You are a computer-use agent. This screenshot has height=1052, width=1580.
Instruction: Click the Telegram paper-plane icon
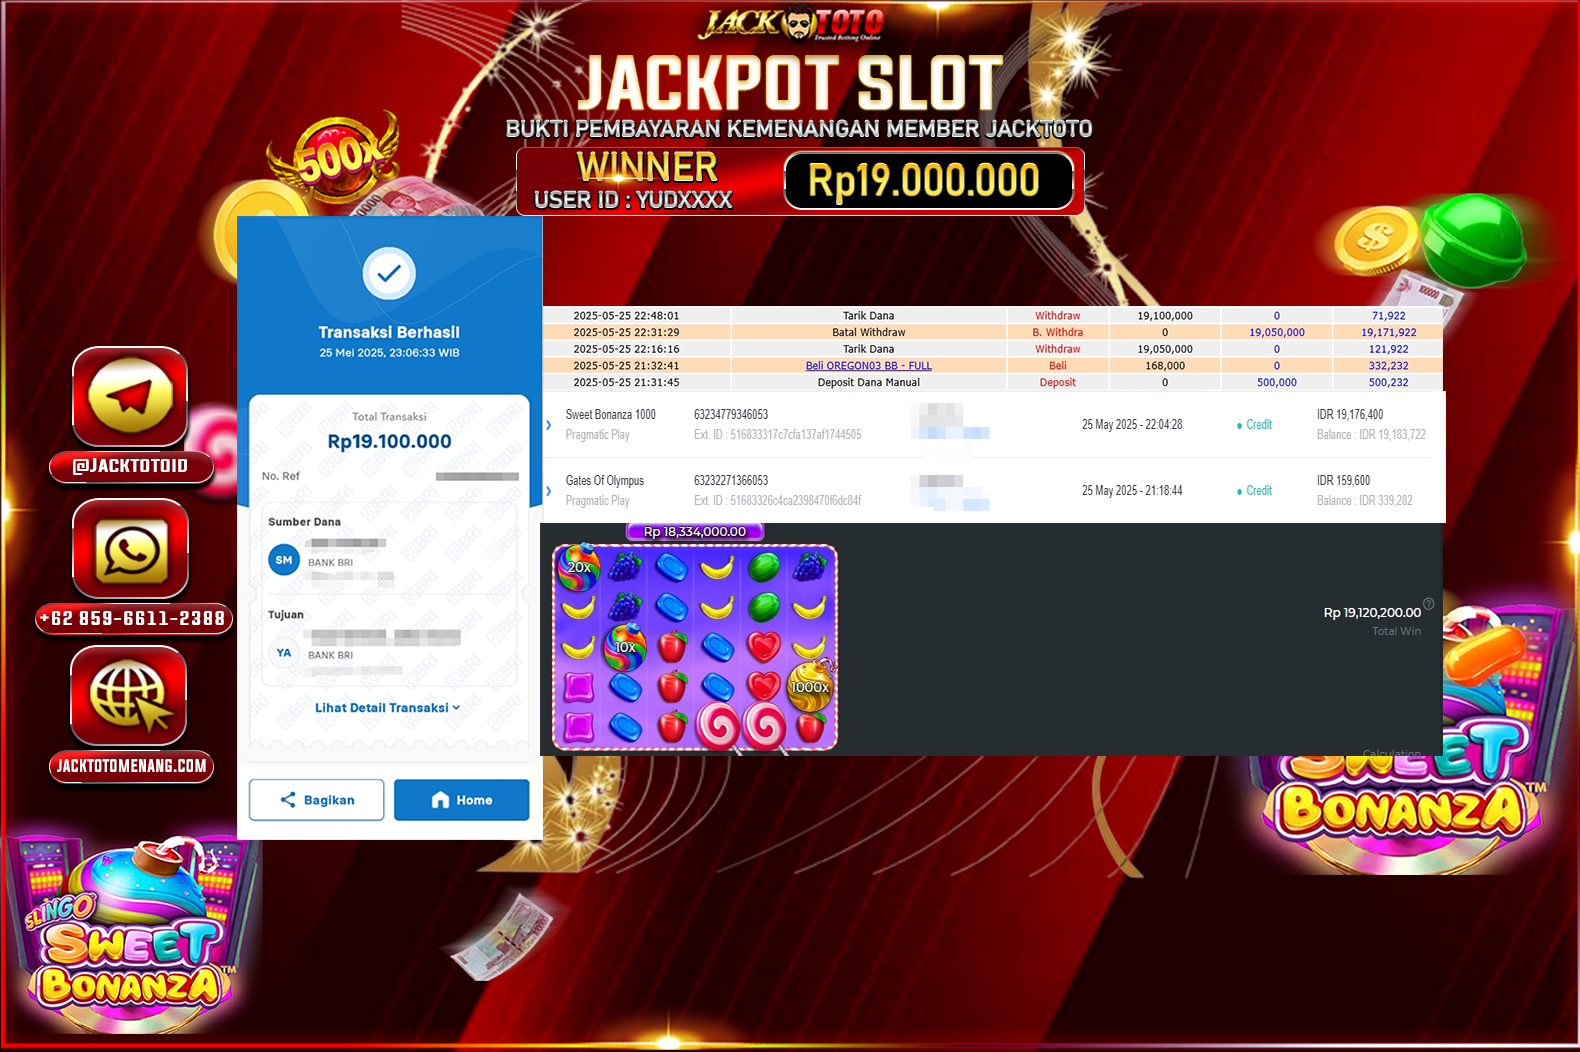coord(130,396)
